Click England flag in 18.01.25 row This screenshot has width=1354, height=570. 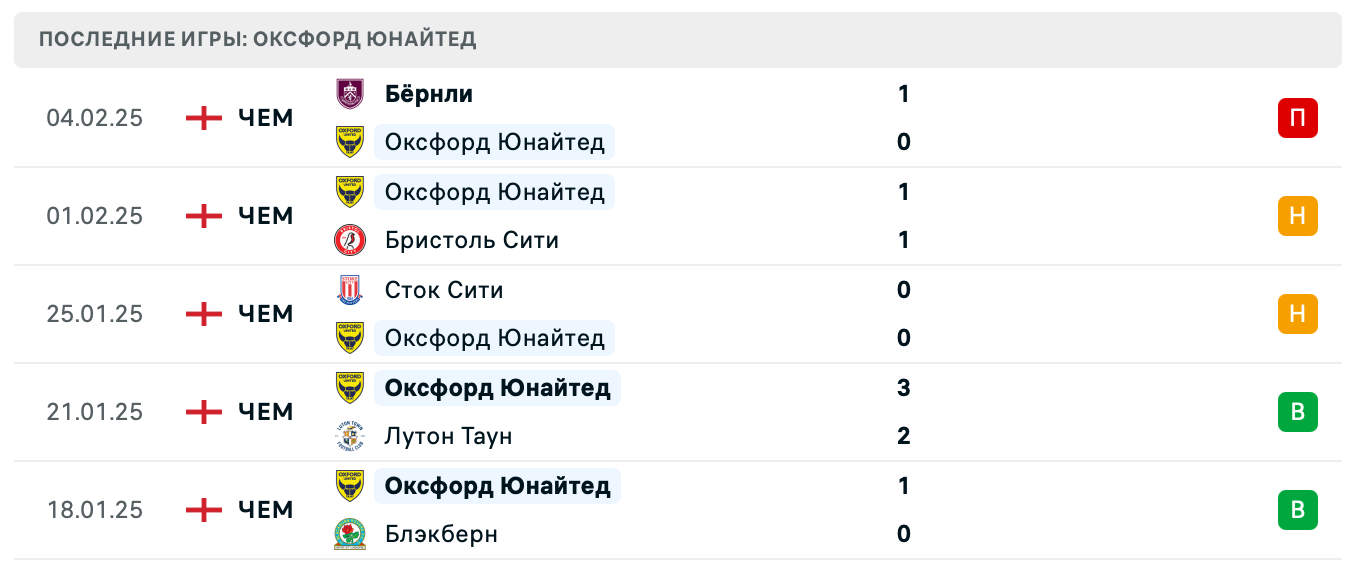point(204,510)
